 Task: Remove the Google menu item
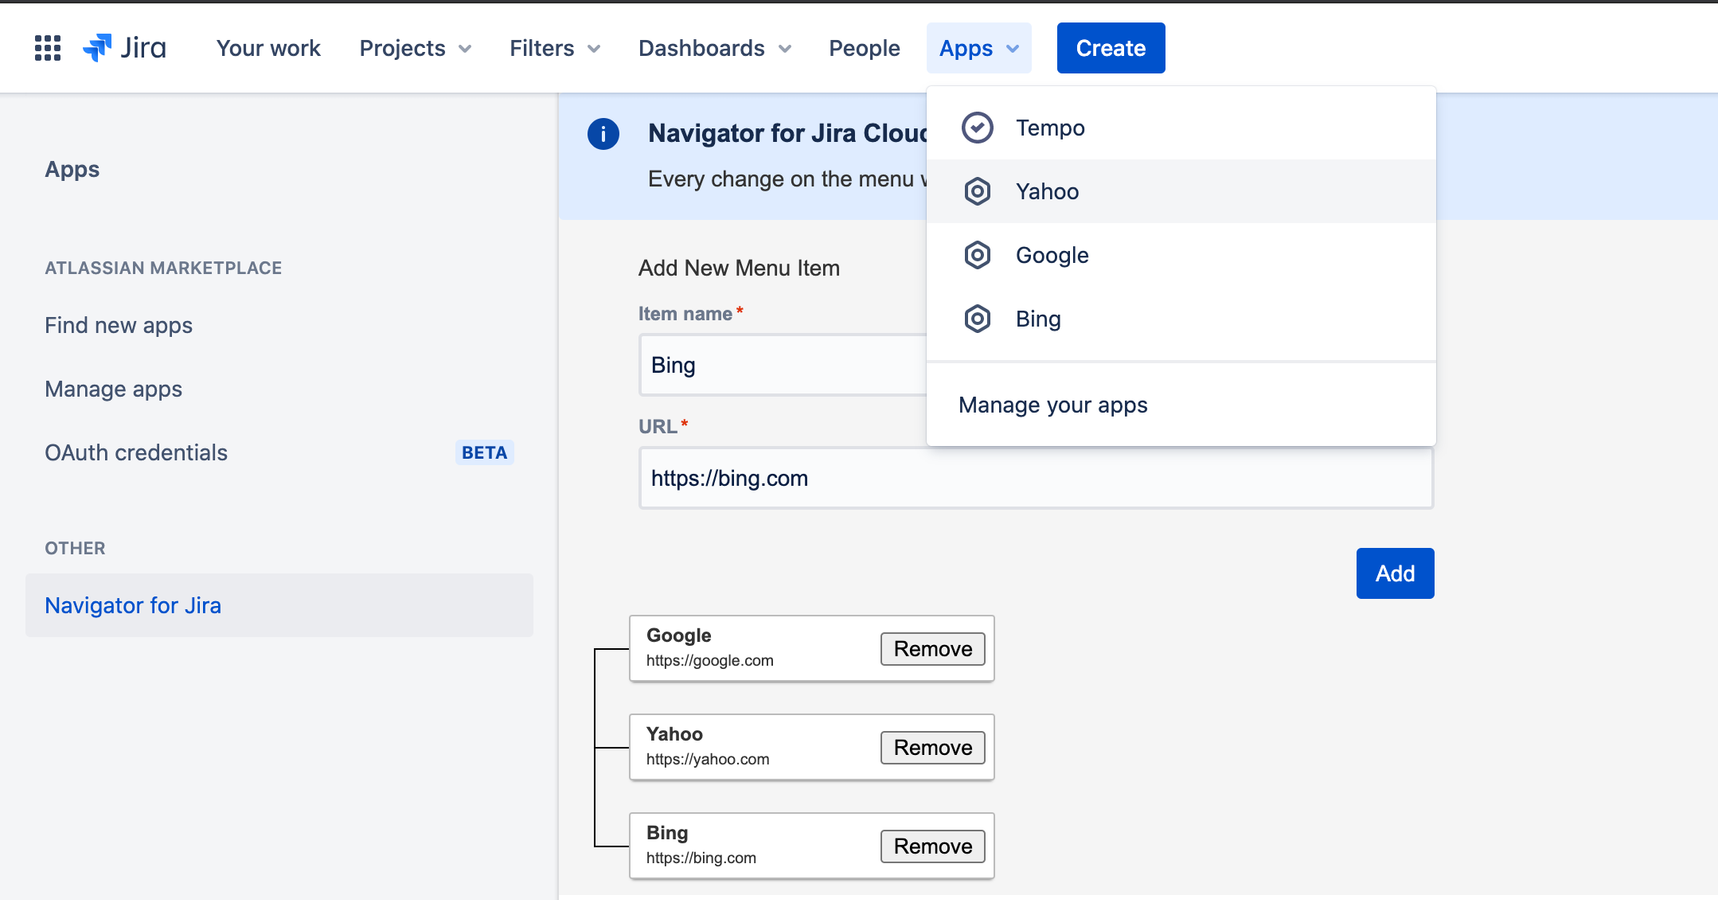click(x=932, y=649)
